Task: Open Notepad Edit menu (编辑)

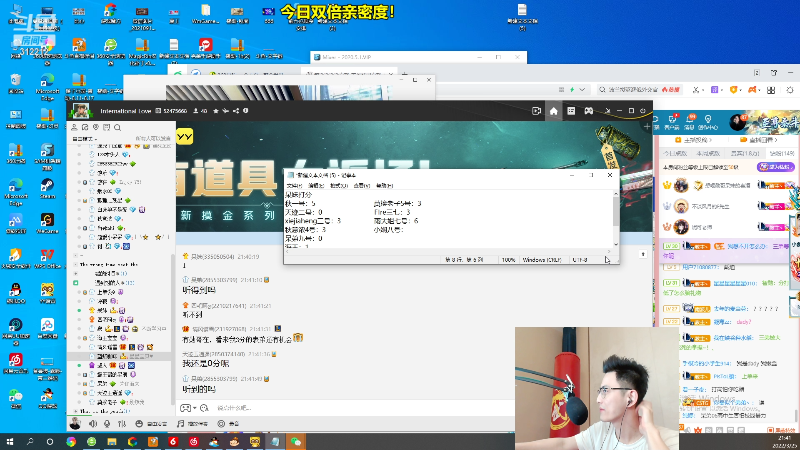Action: tap(316, 186)
